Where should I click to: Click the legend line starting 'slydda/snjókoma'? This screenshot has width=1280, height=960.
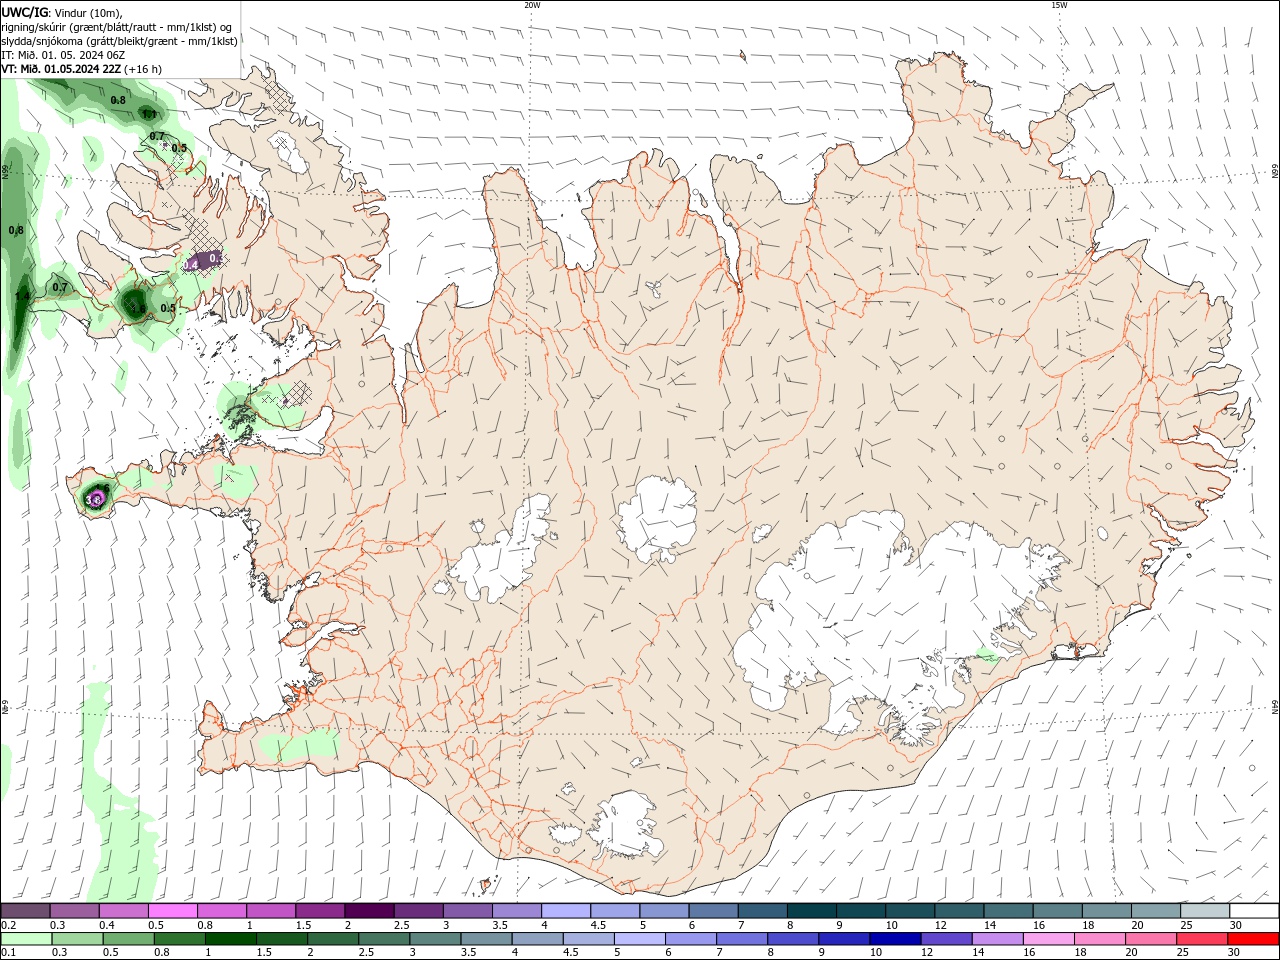tap(119, 41)
